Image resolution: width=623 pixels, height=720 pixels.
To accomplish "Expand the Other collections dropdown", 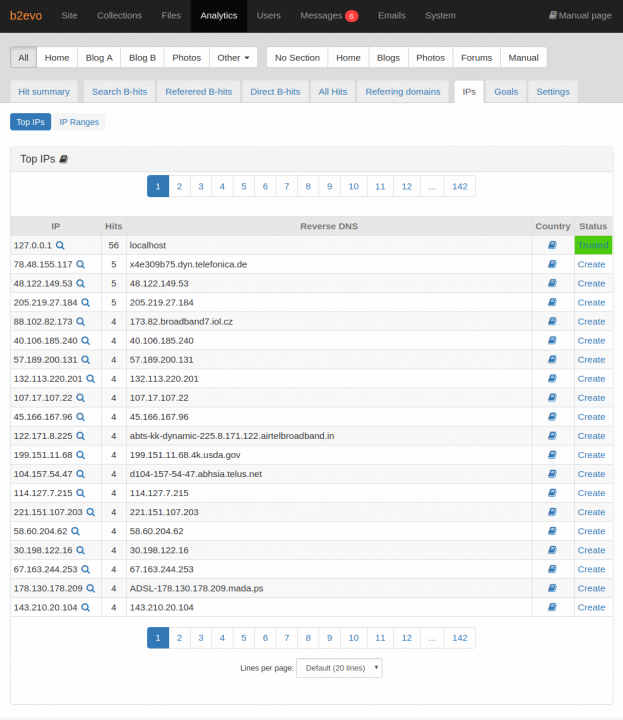I will [x=233, y=57].
